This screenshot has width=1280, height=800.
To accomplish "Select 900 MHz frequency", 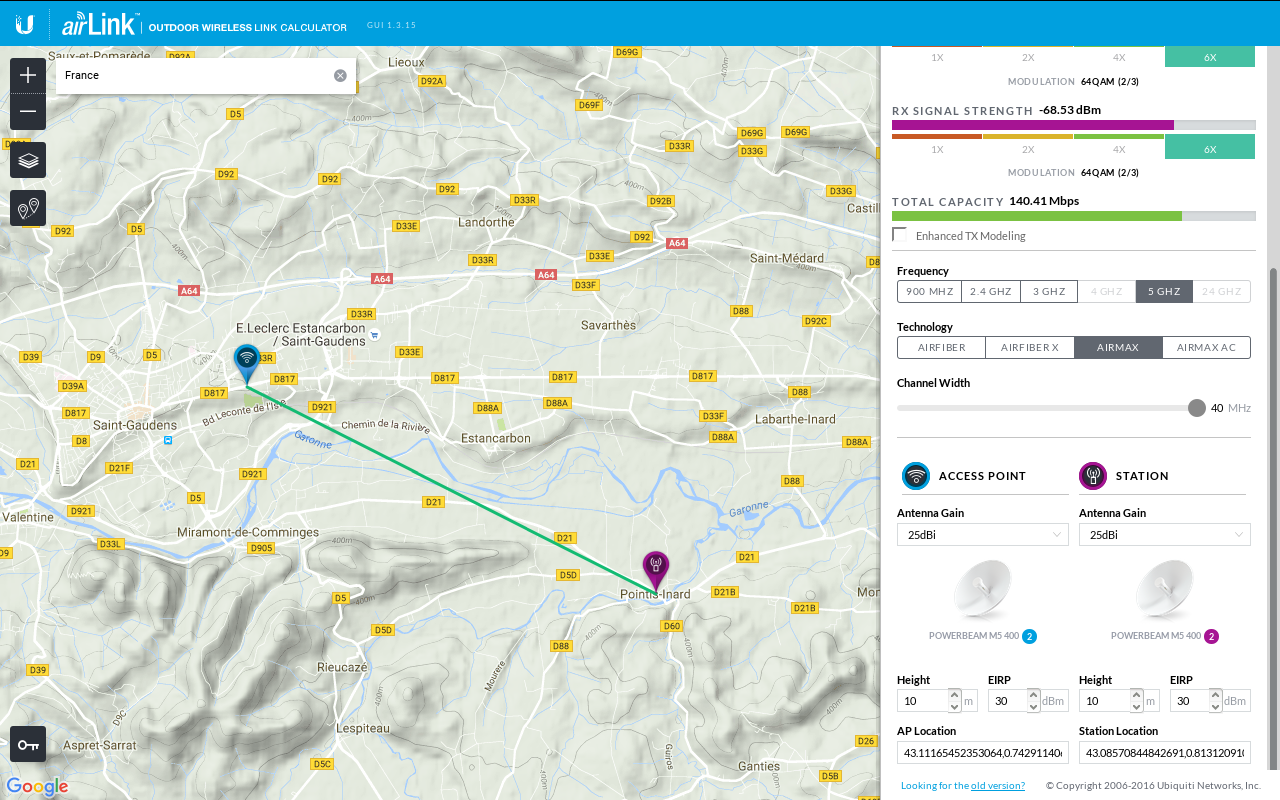I will tap(929, 292).
